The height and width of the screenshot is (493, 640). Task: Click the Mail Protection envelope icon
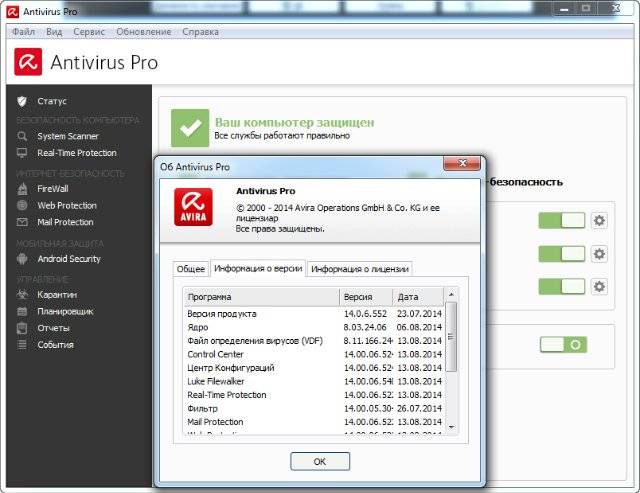click(22, 222)
